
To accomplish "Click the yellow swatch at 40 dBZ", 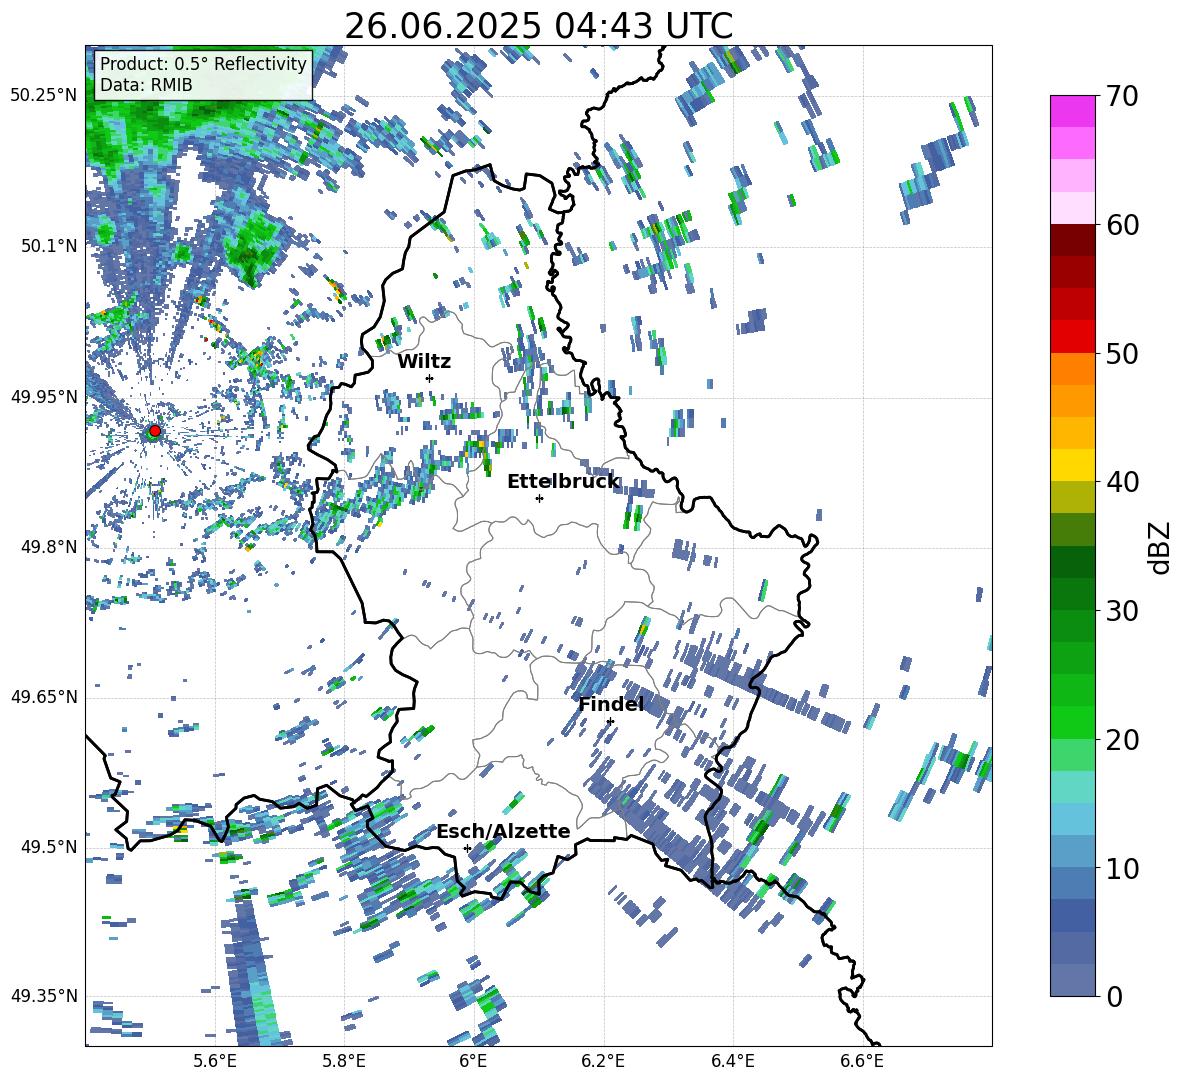I will pos(1072,466).
